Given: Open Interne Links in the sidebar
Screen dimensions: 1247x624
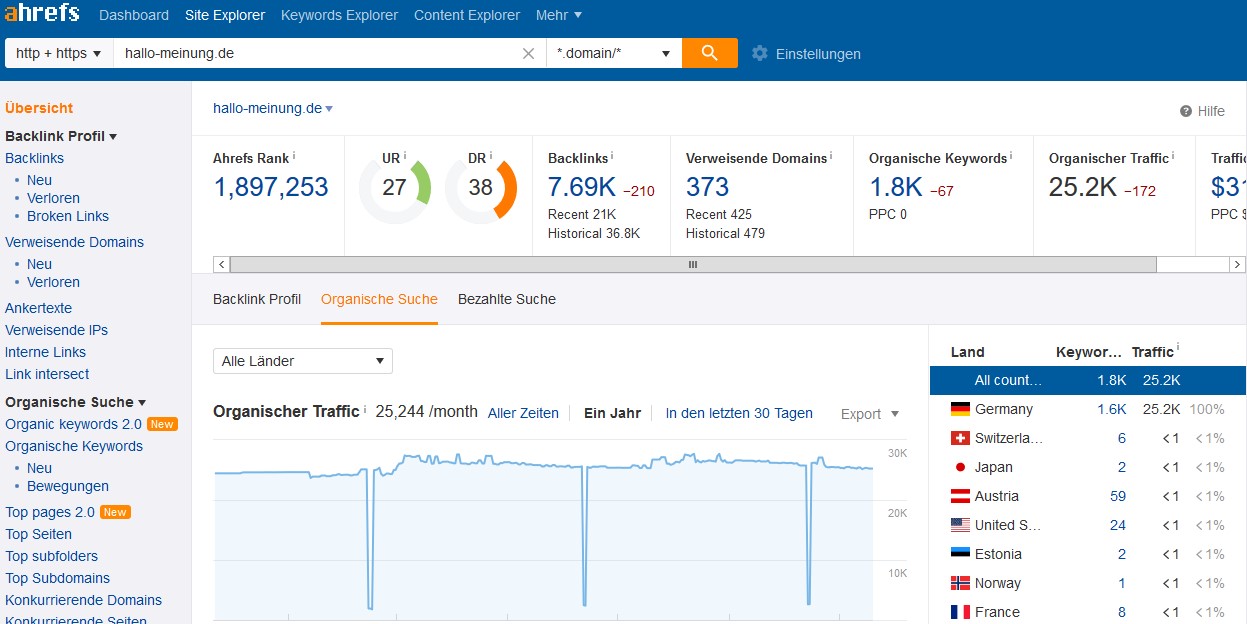Looking at the screenshot, I should pos(45,352).
